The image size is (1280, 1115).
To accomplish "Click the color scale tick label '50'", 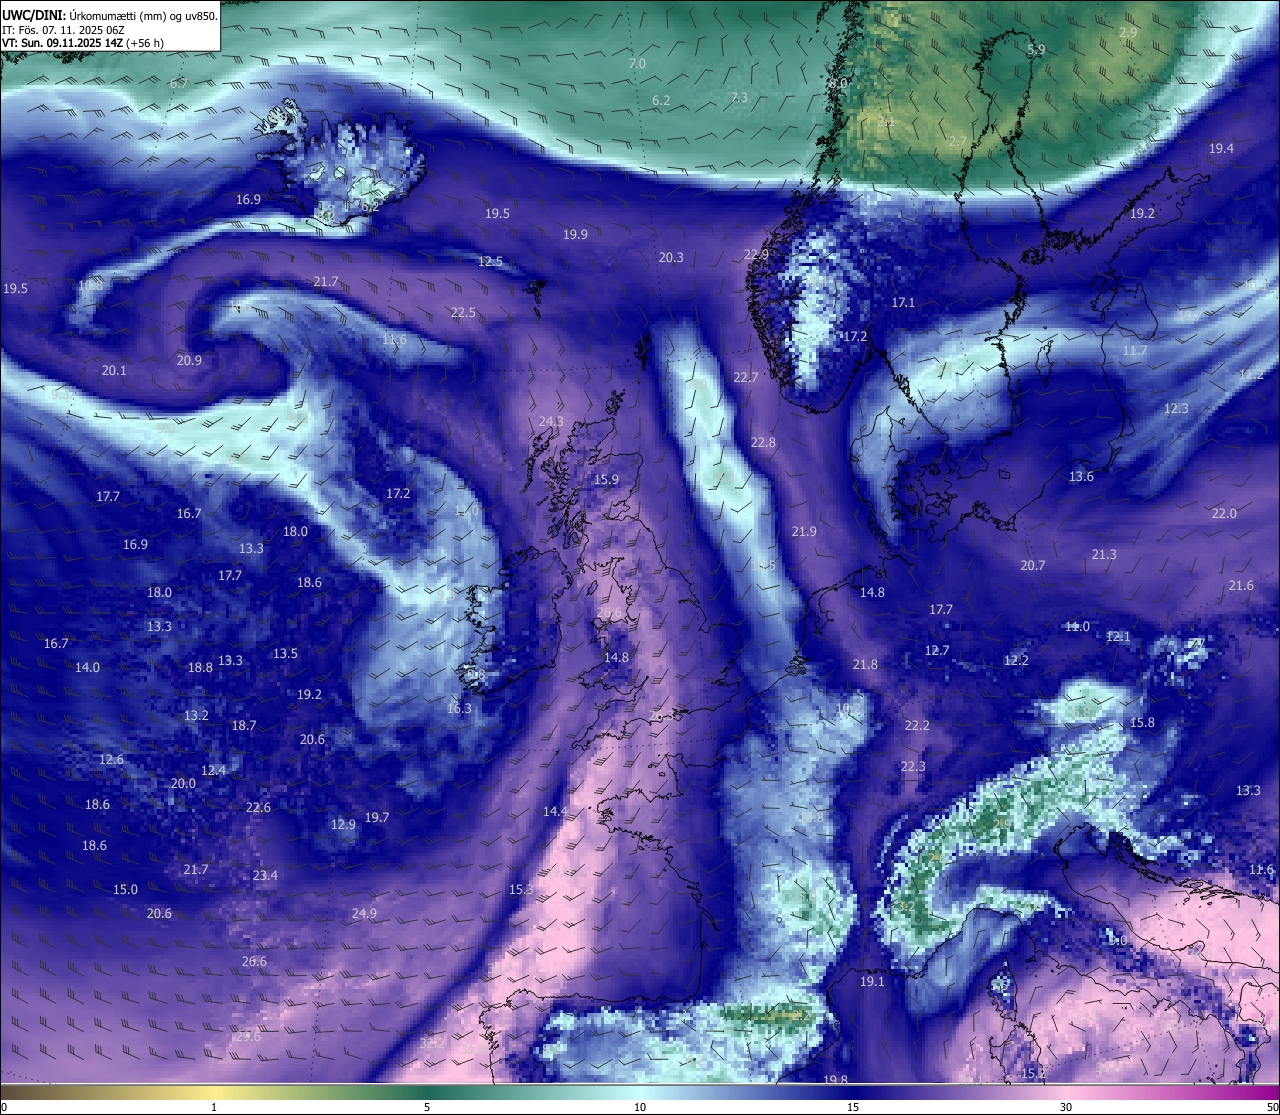I will (1272, 1107).
